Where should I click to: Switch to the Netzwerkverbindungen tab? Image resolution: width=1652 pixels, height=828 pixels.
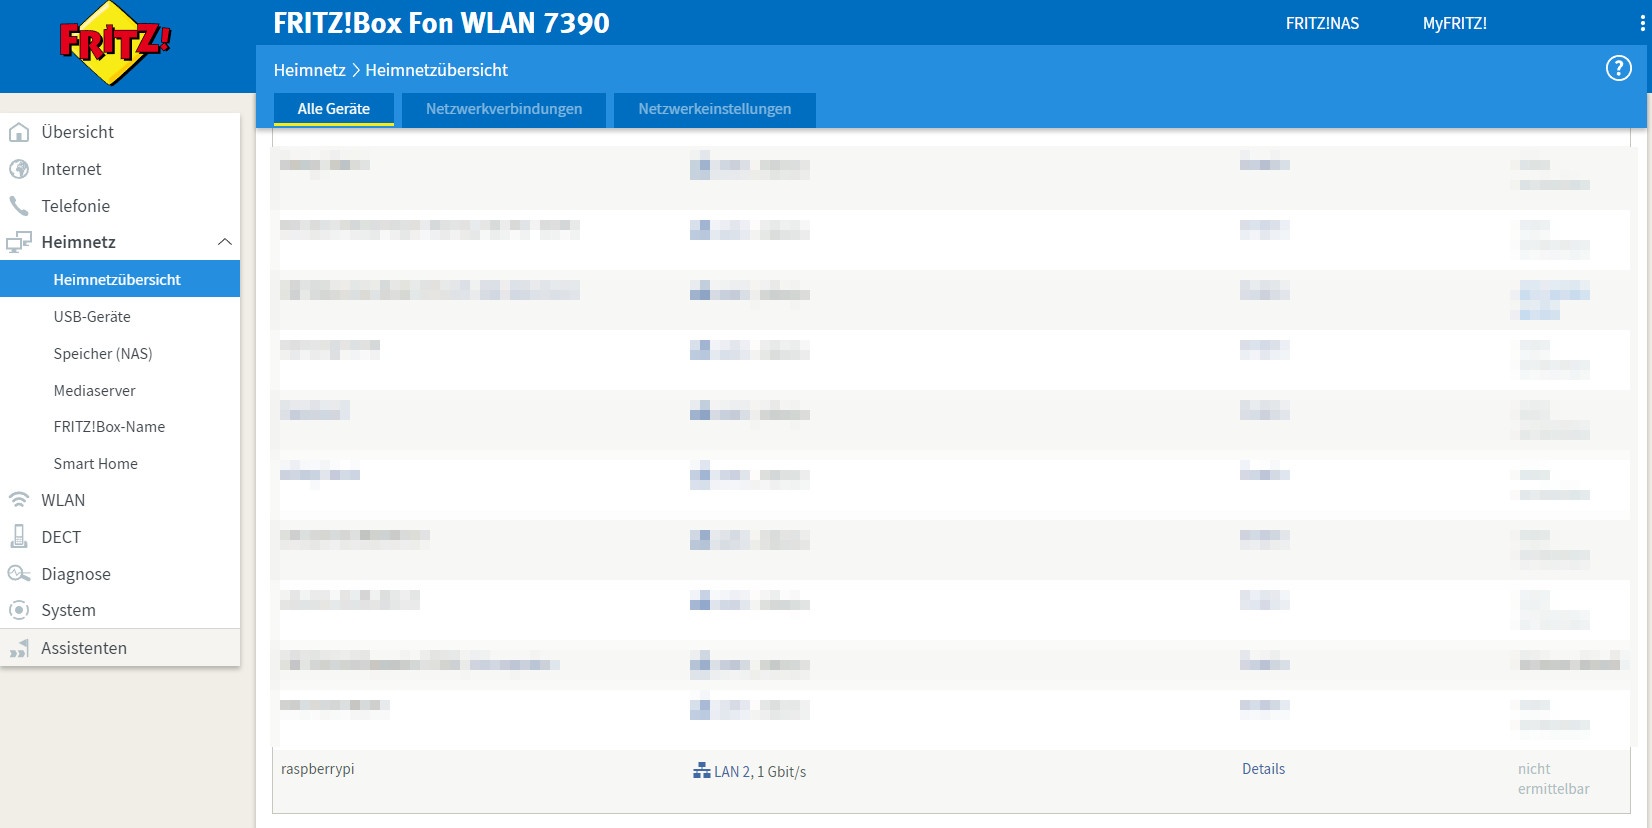(504, 109)
